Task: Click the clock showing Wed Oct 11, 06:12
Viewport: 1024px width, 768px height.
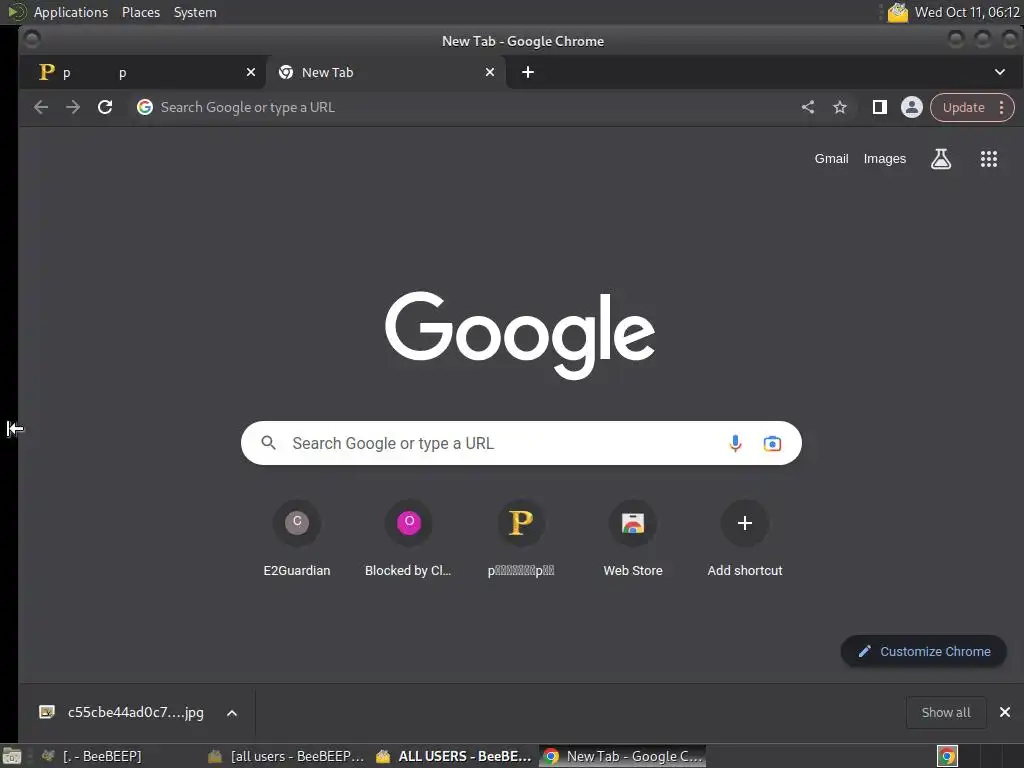Action: pyautogui.click(x=967, y=12)
